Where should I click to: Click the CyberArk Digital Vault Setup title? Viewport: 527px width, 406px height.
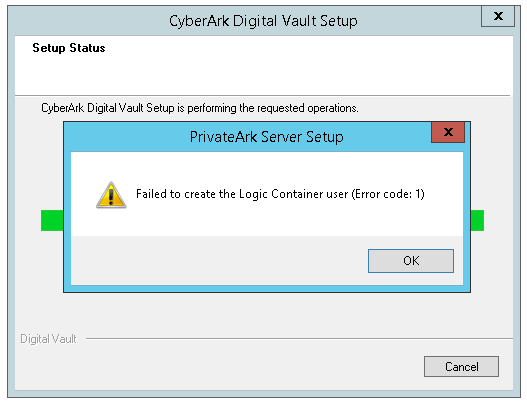pyautogui.click(x=263, y=21)
